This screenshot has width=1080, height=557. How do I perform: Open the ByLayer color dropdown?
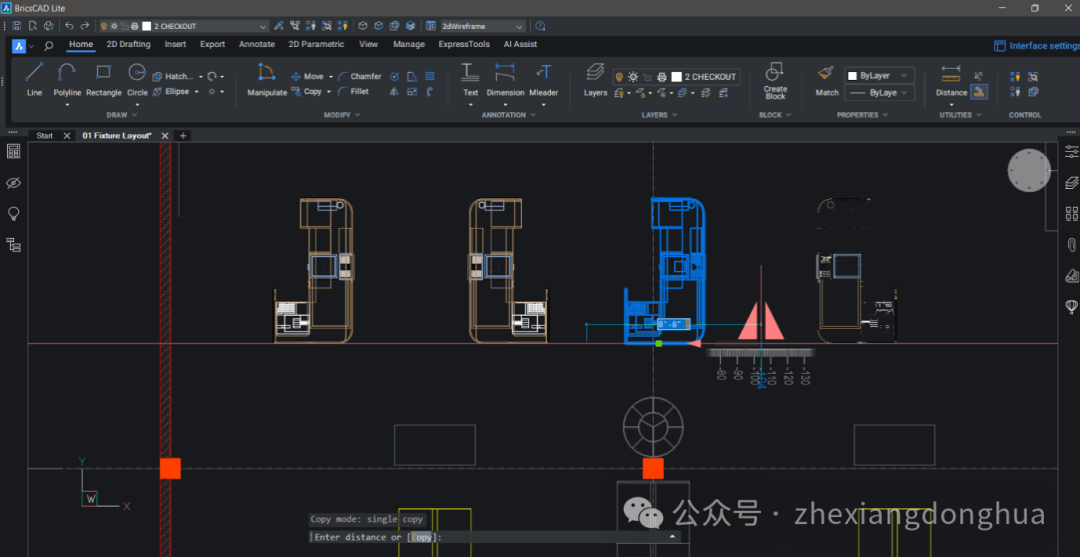tap(880, 76)
